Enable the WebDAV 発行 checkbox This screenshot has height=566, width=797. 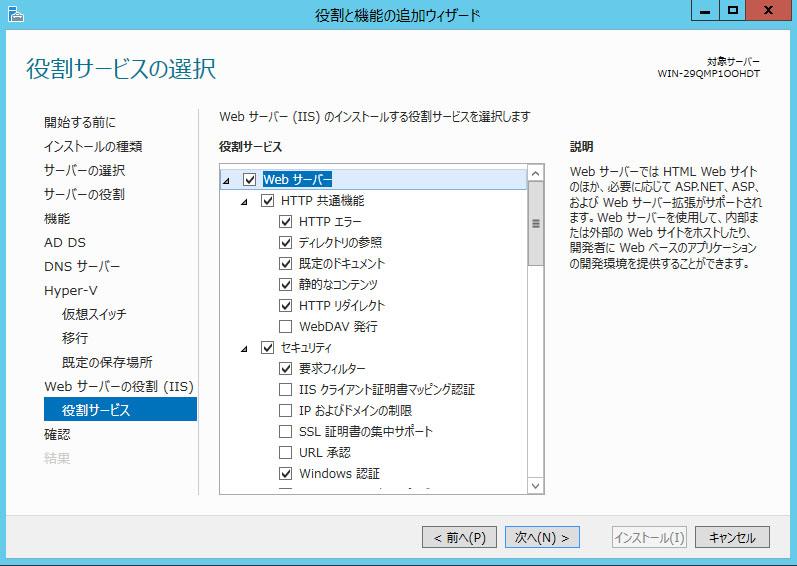tap(286, 326)
